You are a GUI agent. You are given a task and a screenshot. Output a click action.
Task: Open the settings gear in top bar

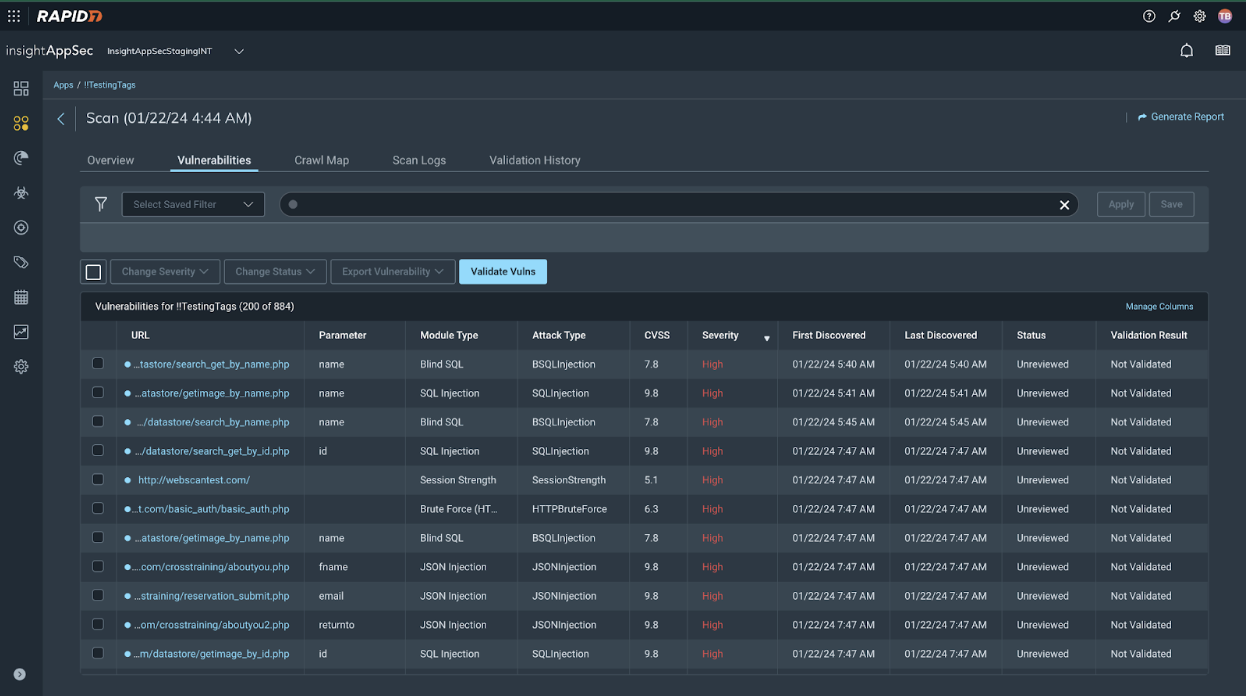1199,16
